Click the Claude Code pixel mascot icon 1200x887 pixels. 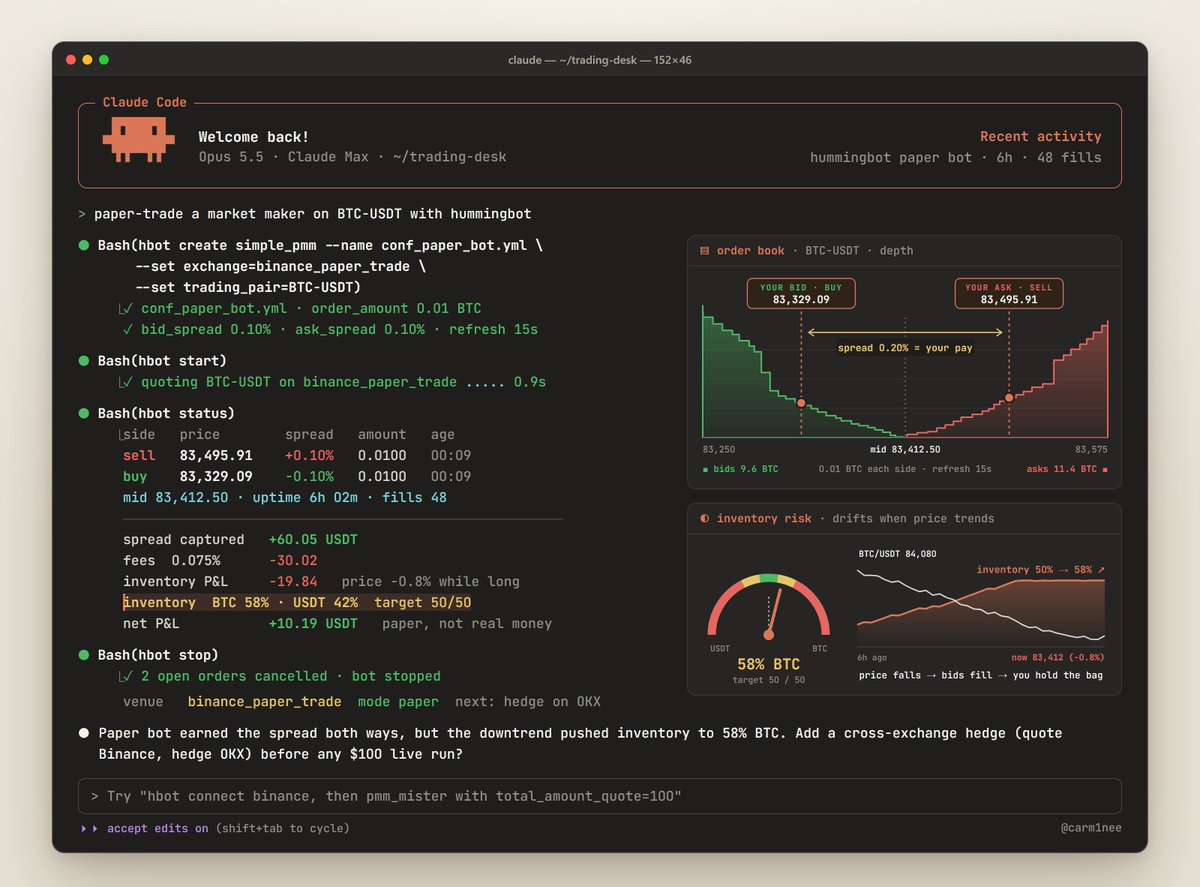click(138, 142)
